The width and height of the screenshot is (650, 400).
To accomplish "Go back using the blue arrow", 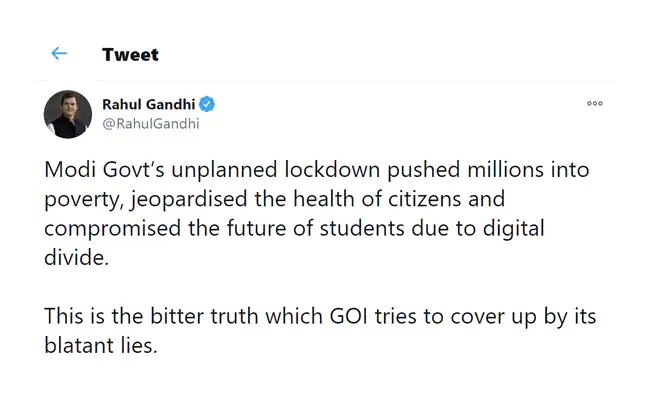I will point(59,54).
